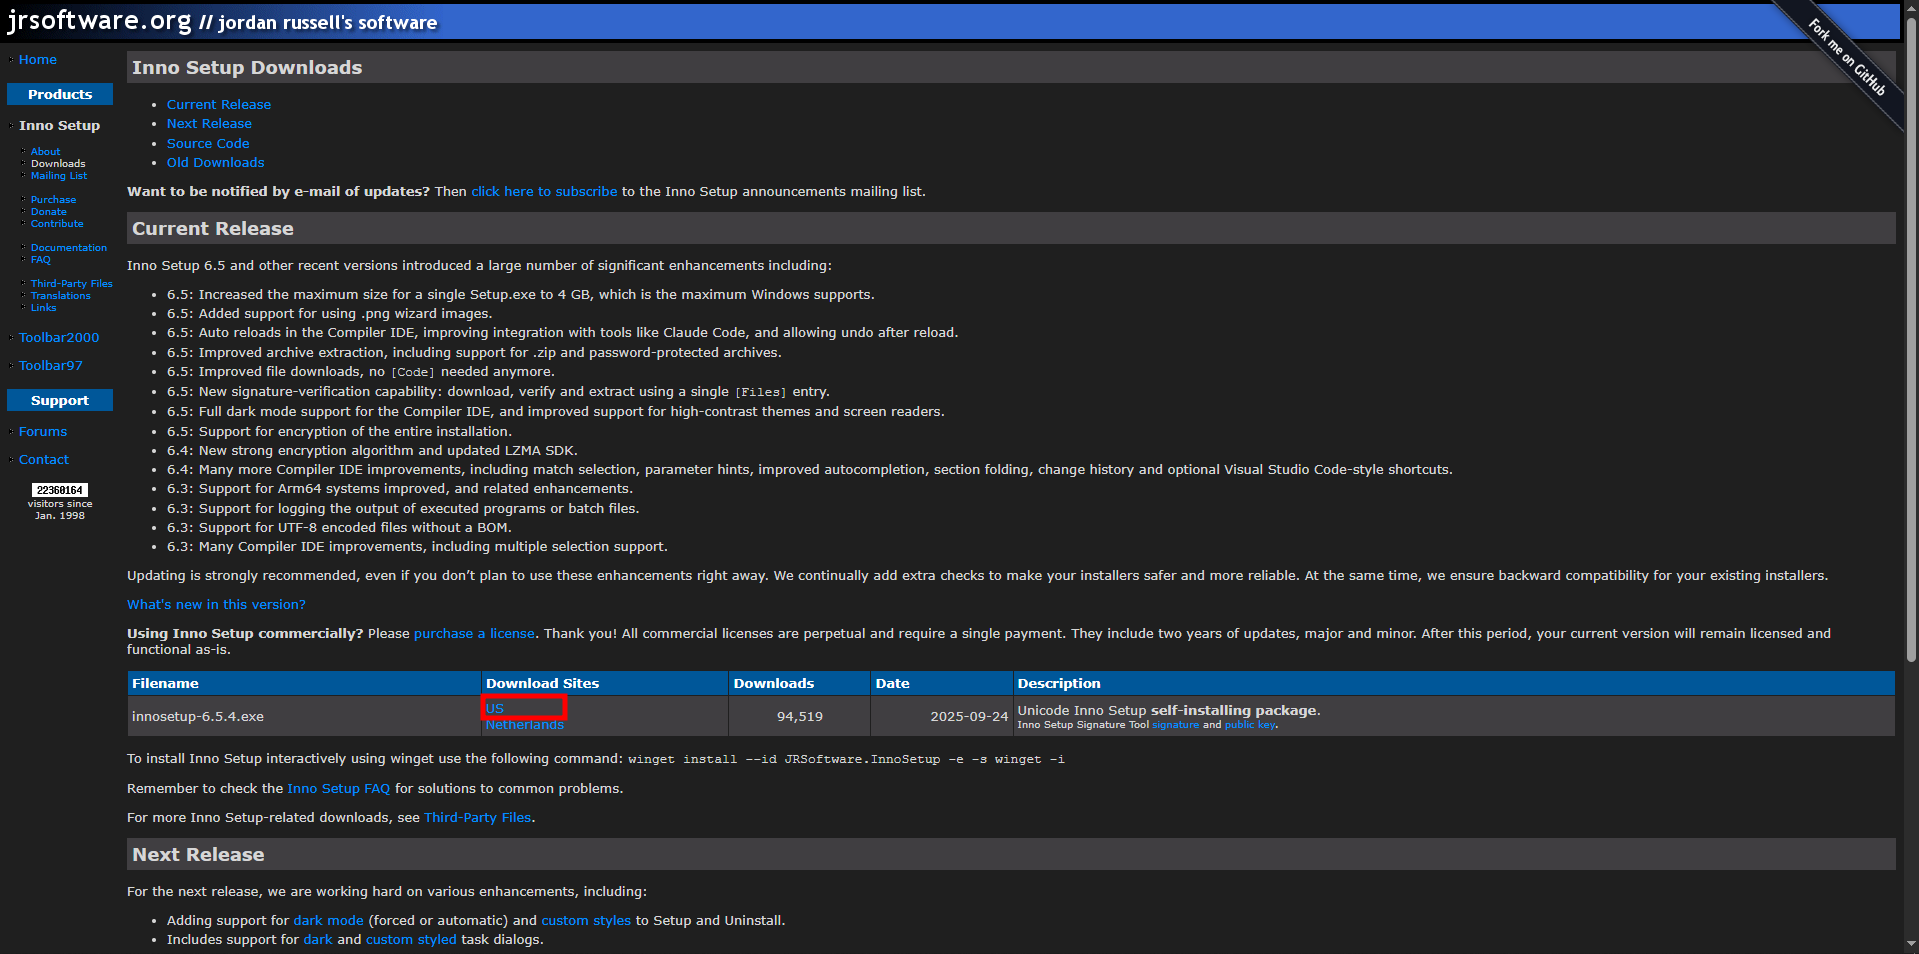Click the Downloads table column header
Screen dimensions: 1919x954
(799, 684)
